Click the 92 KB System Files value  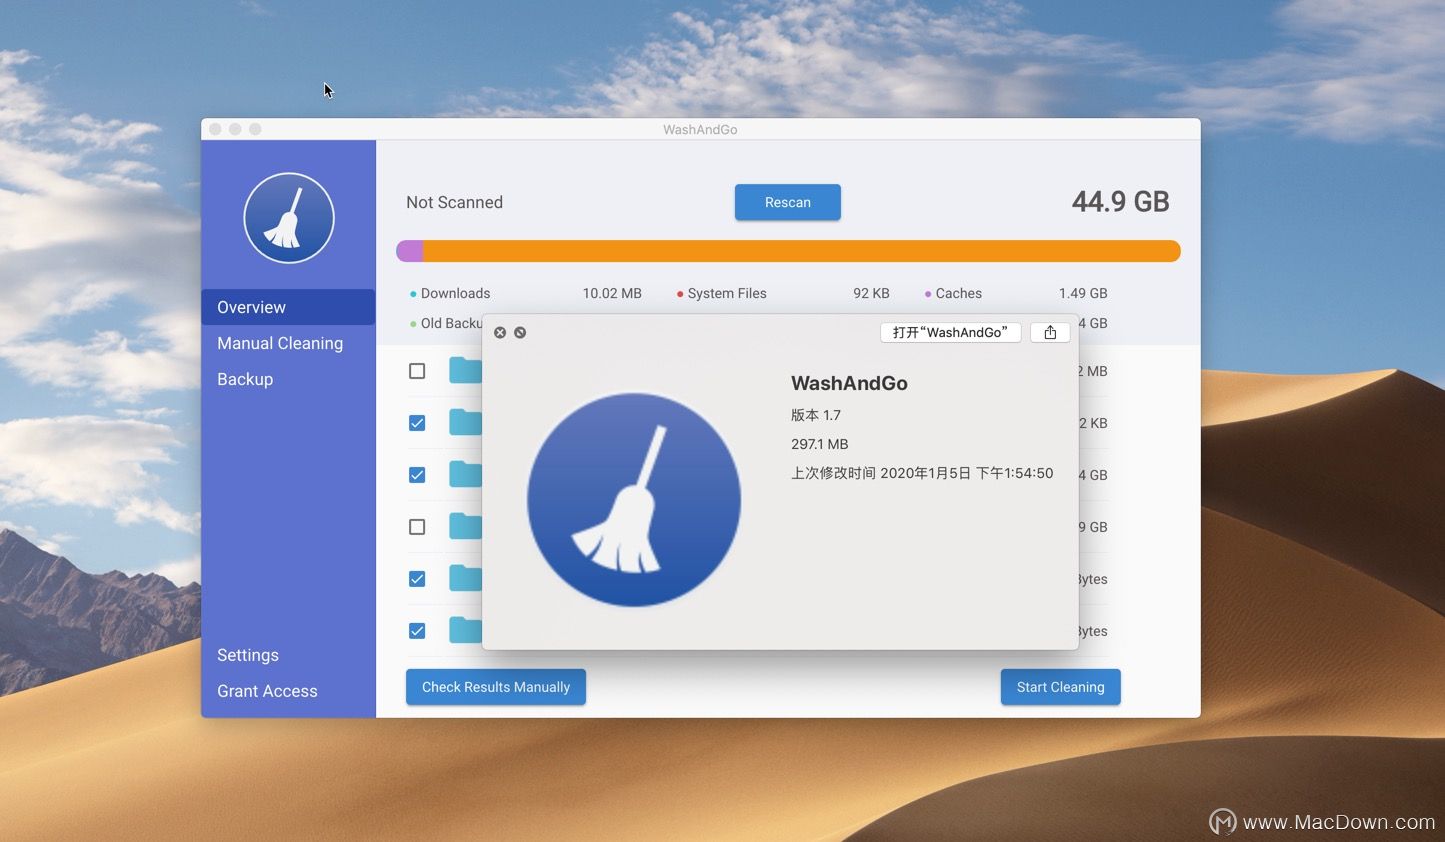click(x=871, y=293)
